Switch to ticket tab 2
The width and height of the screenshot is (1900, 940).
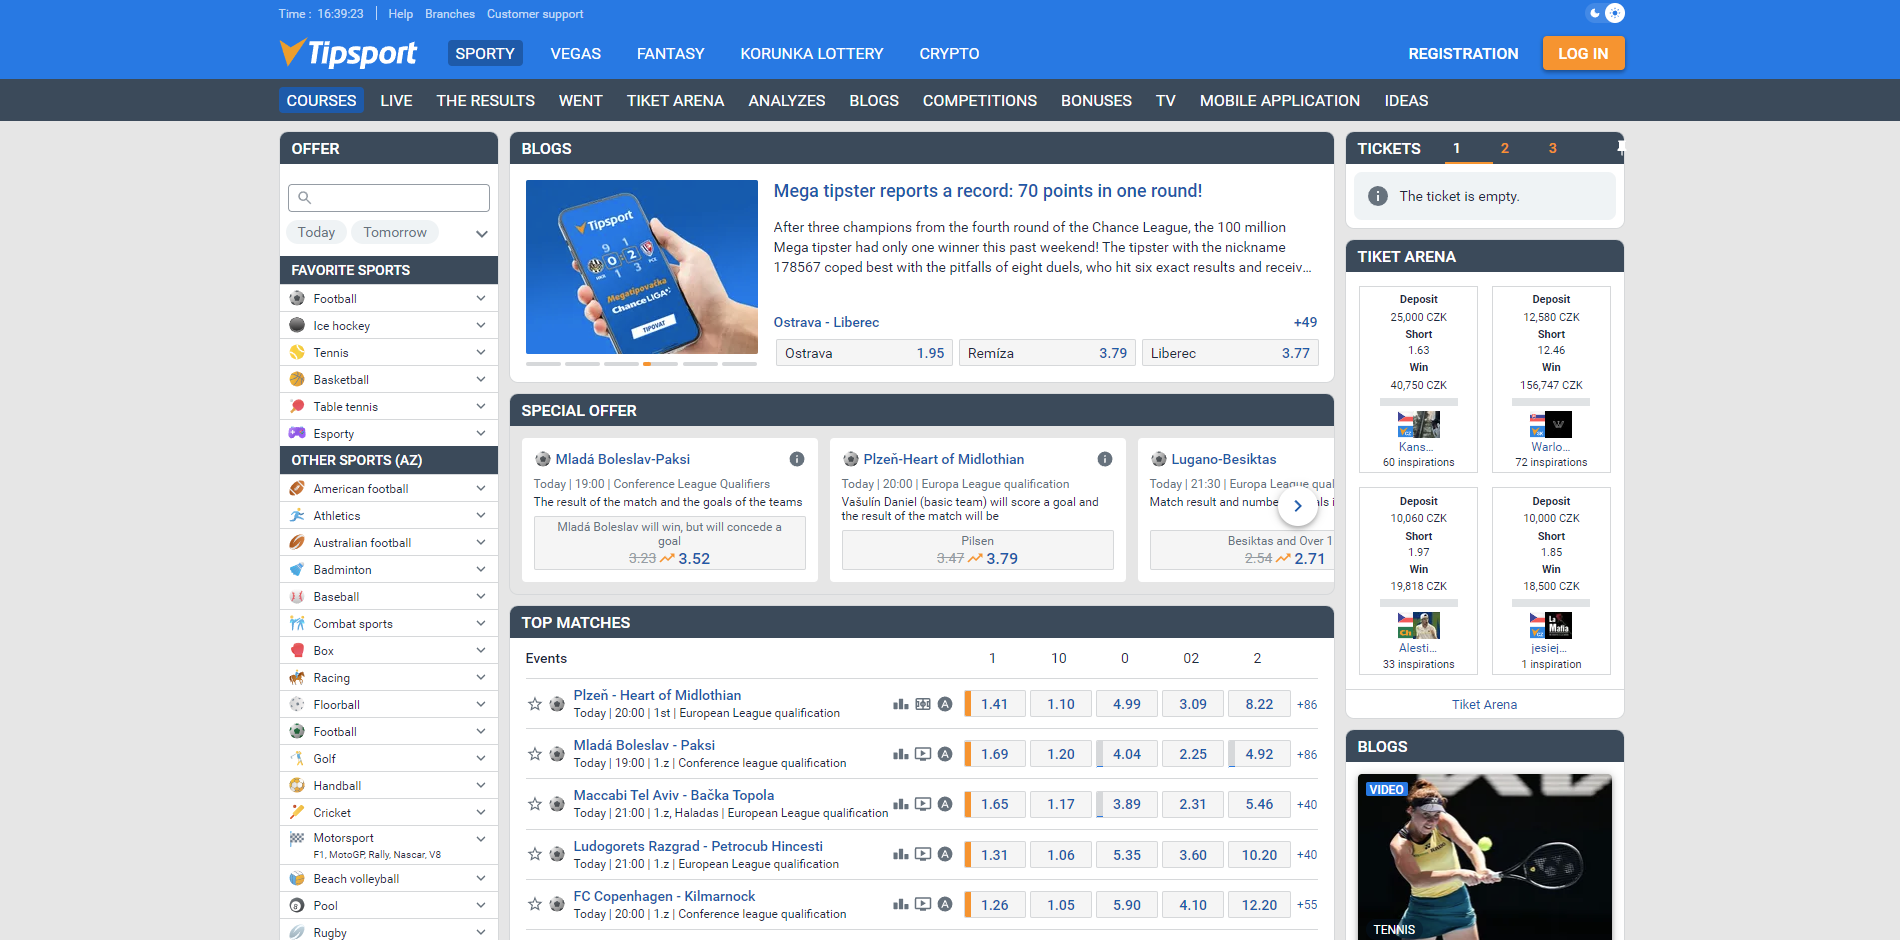coord(1504,148)
